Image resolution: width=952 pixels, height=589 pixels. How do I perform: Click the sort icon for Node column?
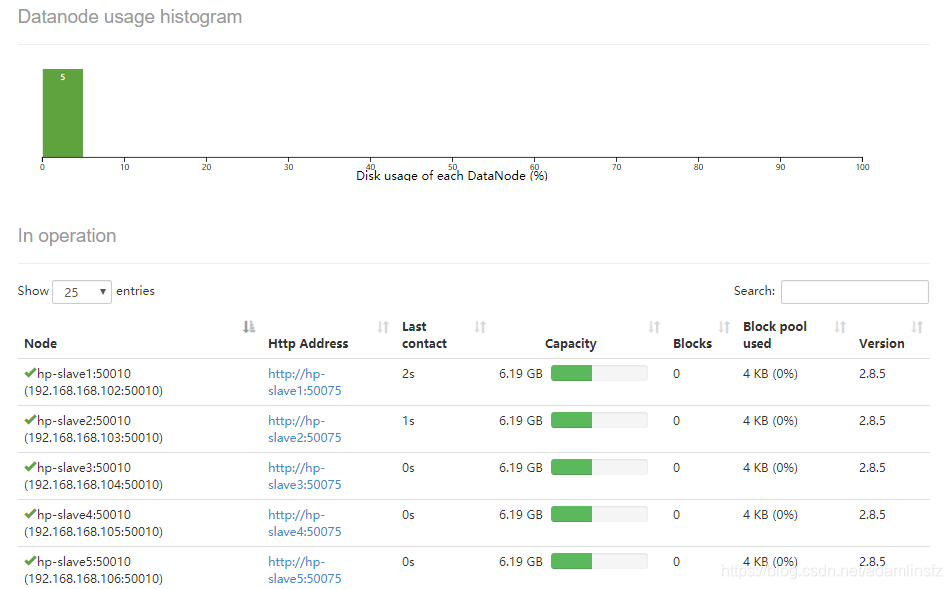249,327
